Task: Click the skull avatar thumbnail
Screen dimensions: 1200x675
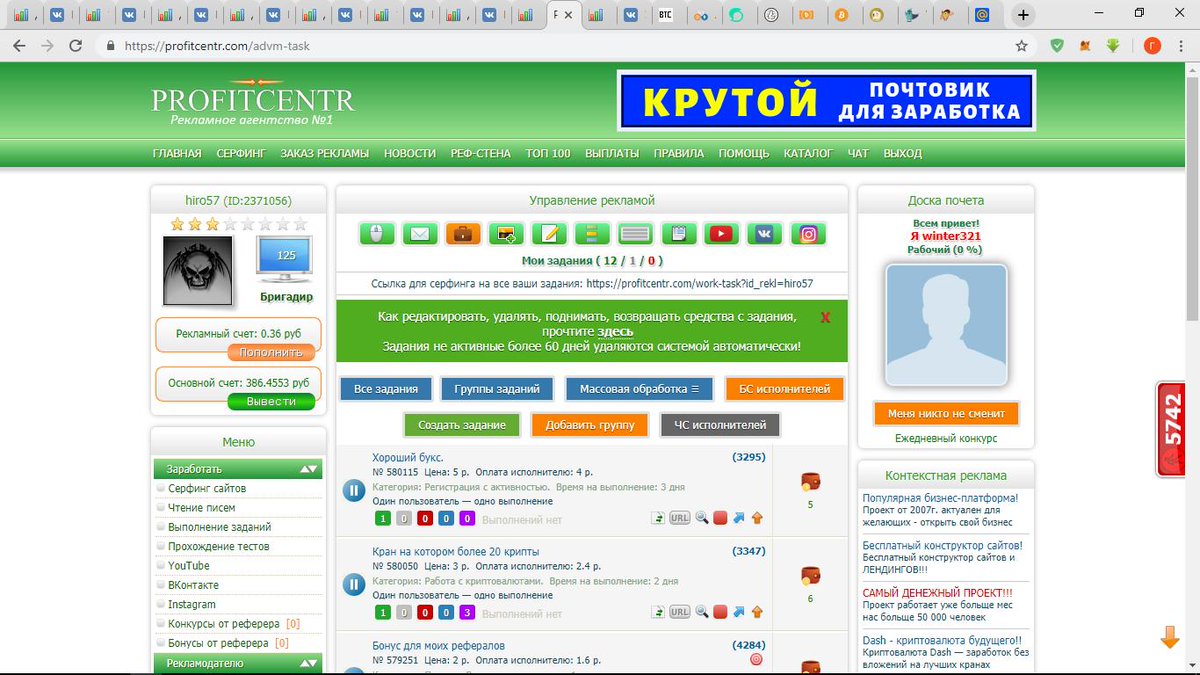Action: tap(198, 271)
